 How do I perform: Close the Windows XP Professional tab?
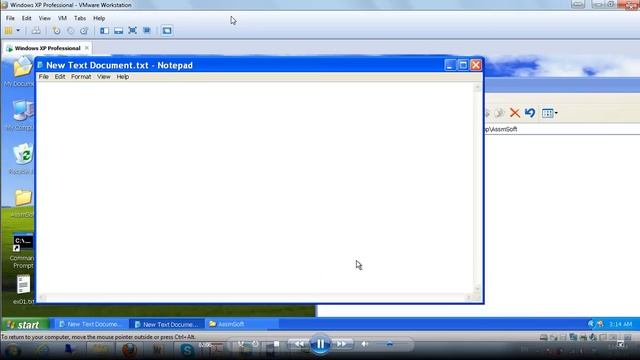(x=87, y=48)
